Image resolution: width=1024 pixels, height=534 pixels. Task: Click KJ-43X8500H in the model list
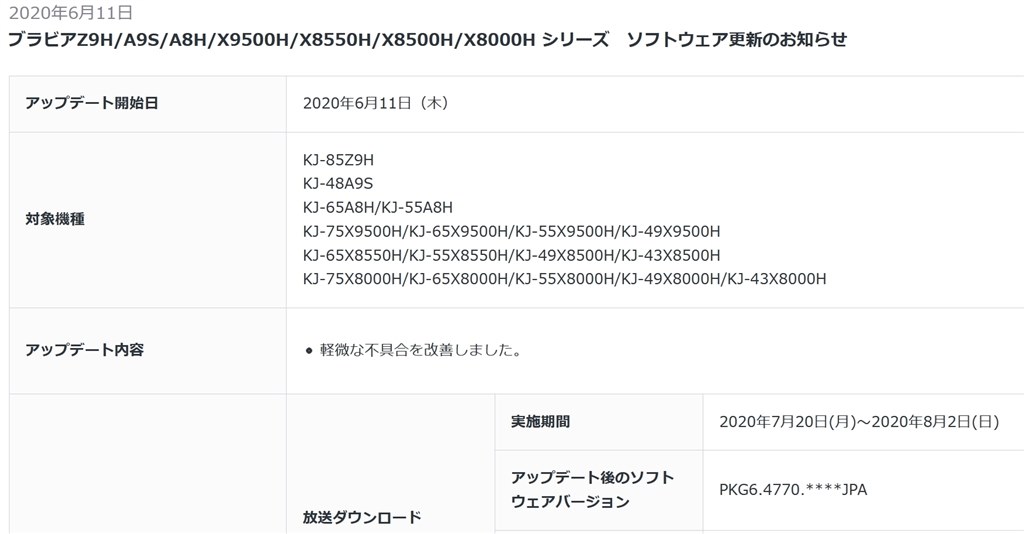click(671, 255)
